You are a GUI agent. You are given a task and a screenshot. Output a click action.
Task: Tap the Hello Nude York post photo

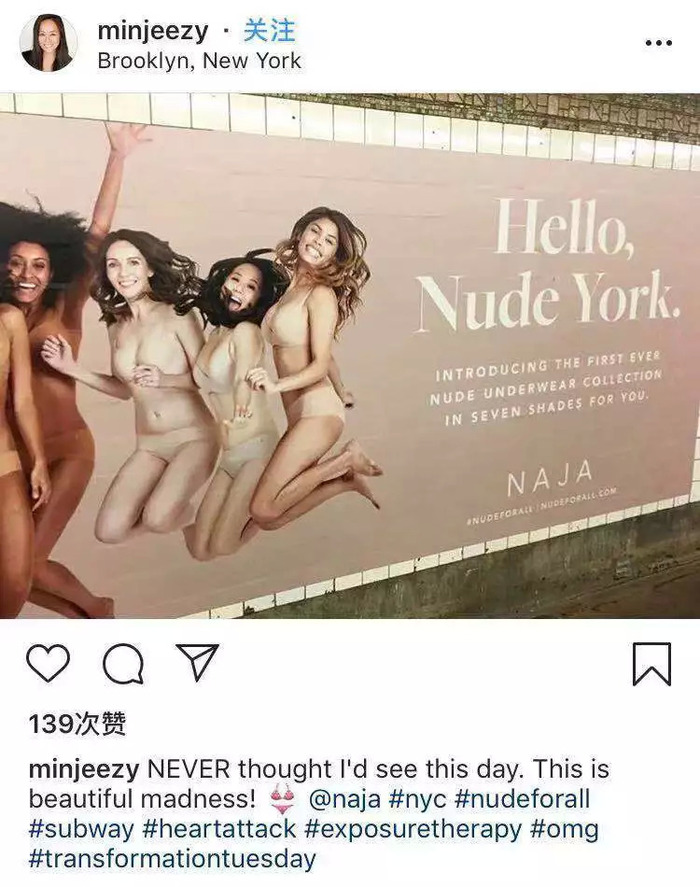tap(350, 355)
